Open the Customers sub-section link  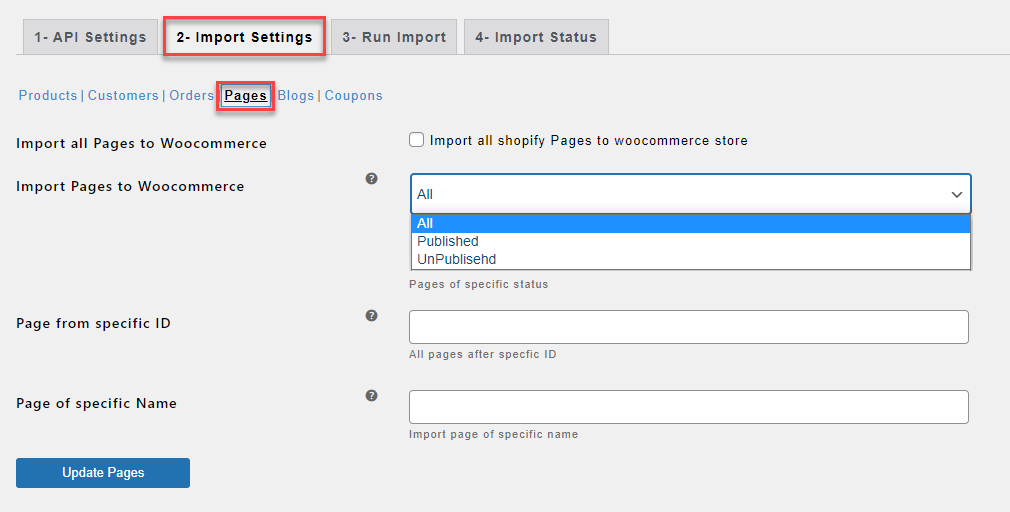point(123,95)
